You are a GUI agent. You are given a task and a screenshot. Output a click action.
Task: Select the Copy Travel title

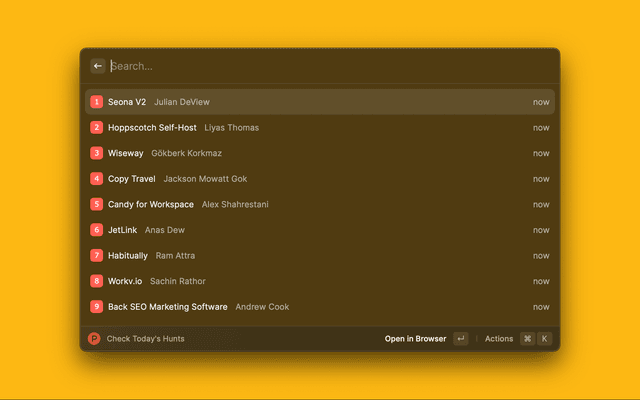click(x=131, y=179)
